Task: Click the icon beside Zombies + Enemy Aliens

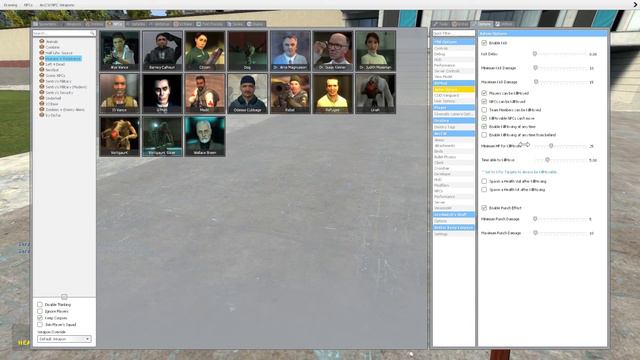Action: [42, 109]
